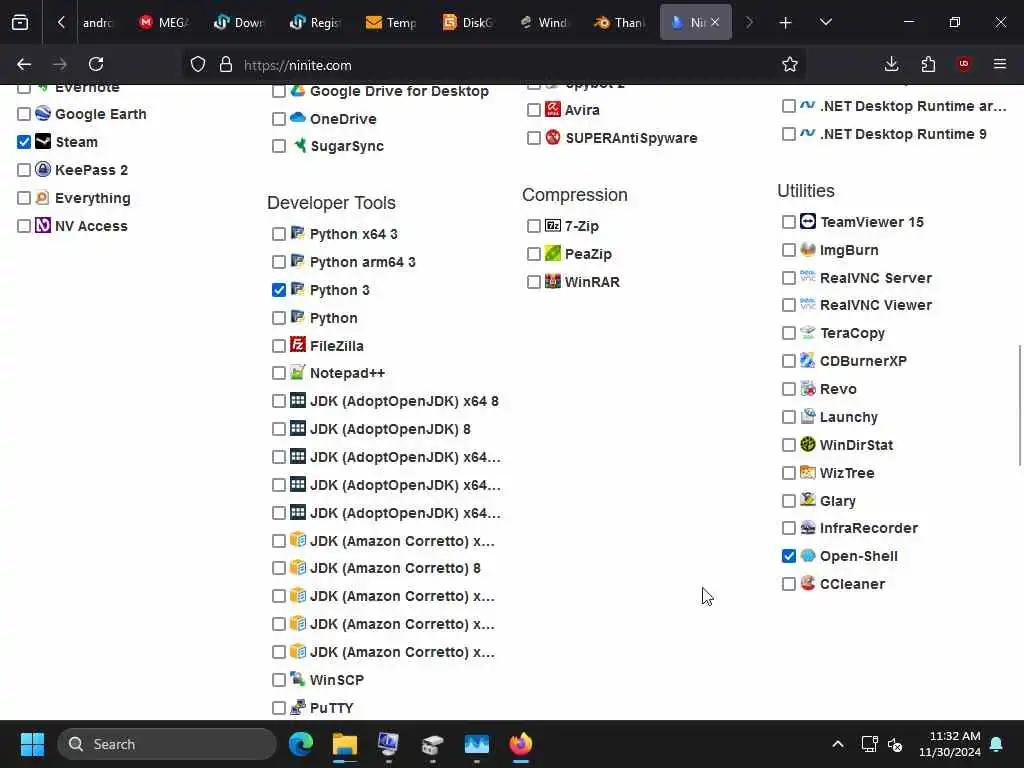Click the Launchy label
1024x768 pixels.
pos(849,417)
